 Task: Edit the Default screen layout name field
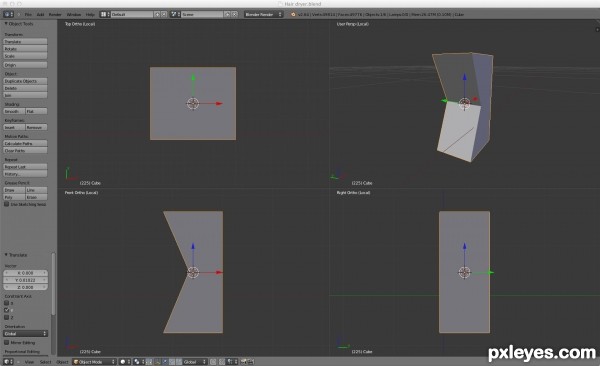pyautogui.click(x=132, y=14)
